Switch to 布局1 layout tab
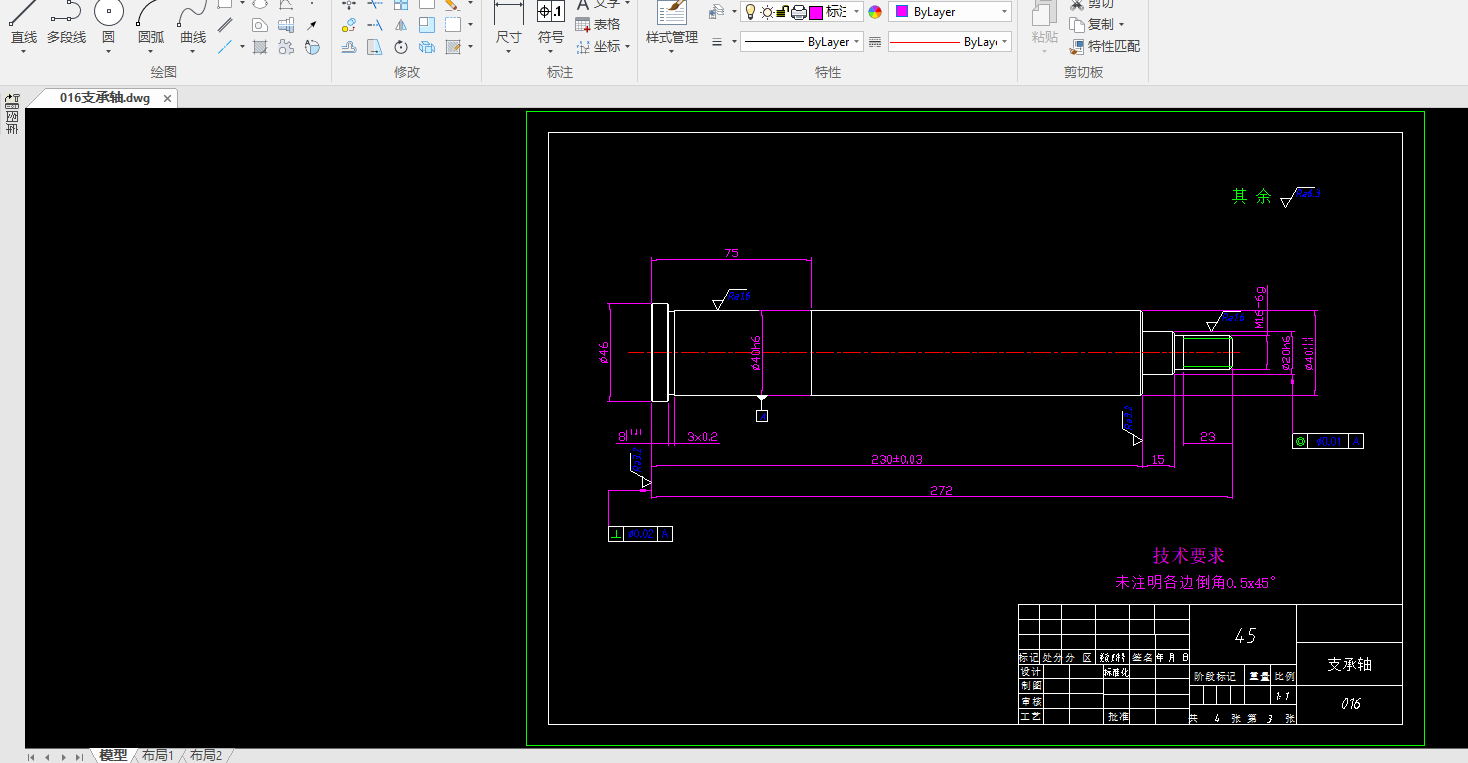 point(157,755)
